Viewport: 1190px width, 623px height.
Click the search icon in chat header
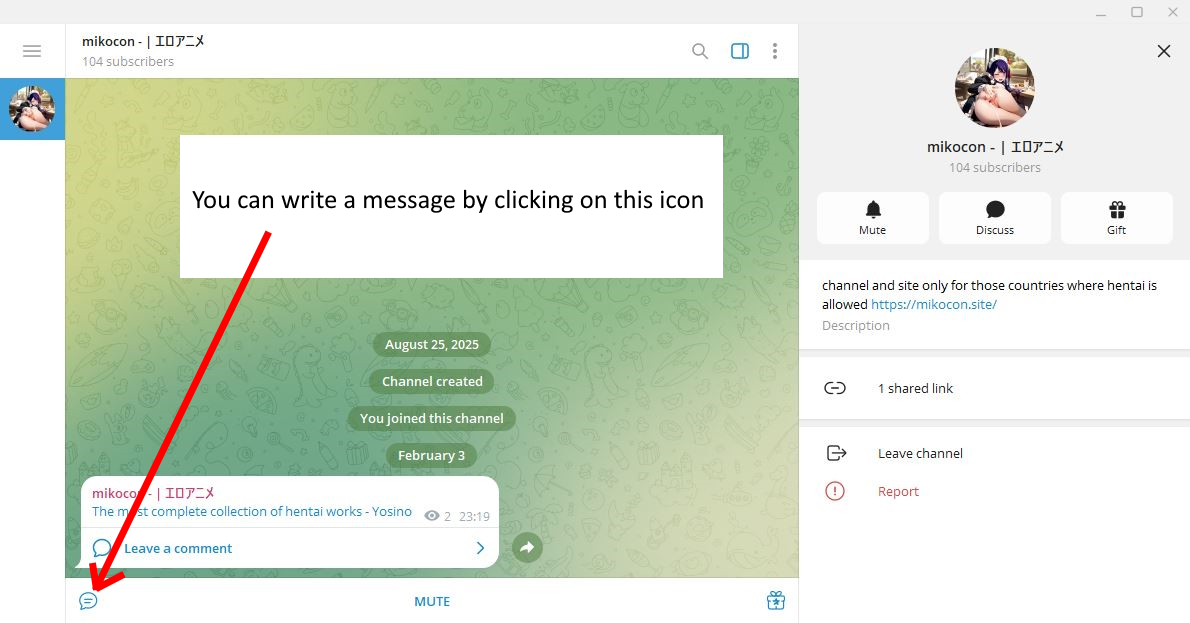tap(700, 51)
